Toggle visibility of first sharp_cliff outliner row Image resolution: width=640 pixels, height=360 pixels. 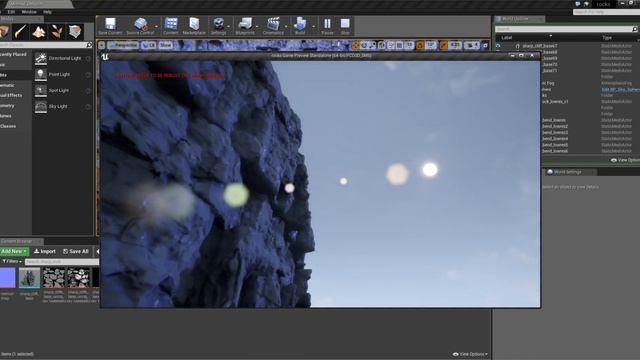pos(498,46)
